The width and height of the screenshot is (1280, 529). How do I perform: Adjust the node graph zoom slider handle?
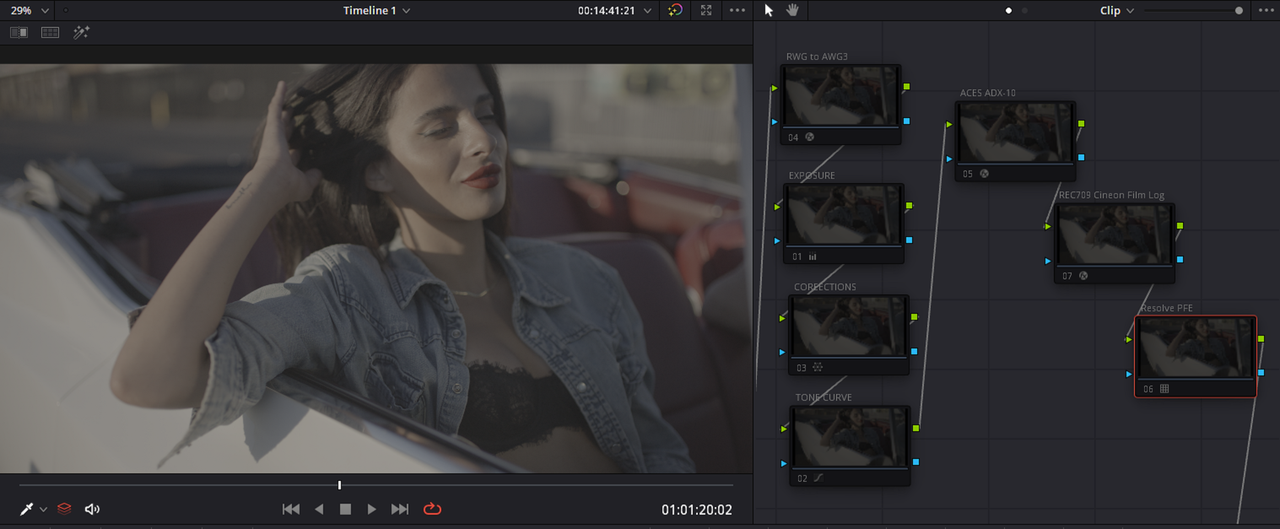click(x=1239, y=10)
